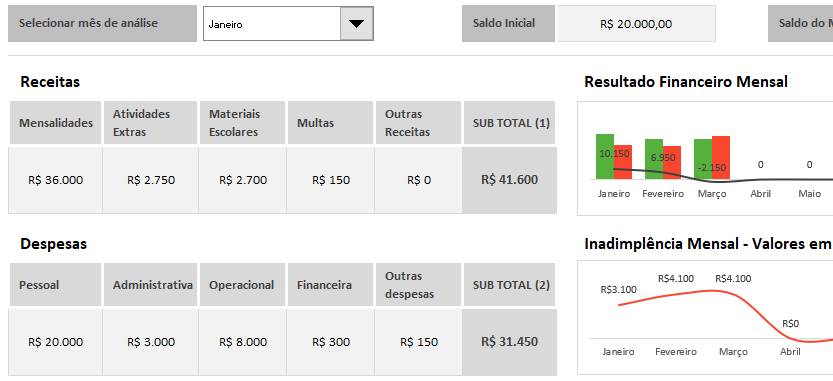This screenshot has height=381, width=833.
Task: Click the green Janeiro bar in chart
Action: (605, 156)
